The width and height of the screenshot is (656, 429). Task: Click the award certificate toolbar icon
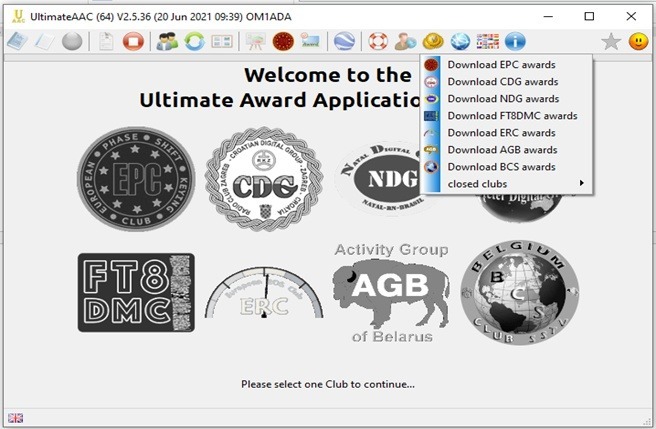tap(310, 41)
